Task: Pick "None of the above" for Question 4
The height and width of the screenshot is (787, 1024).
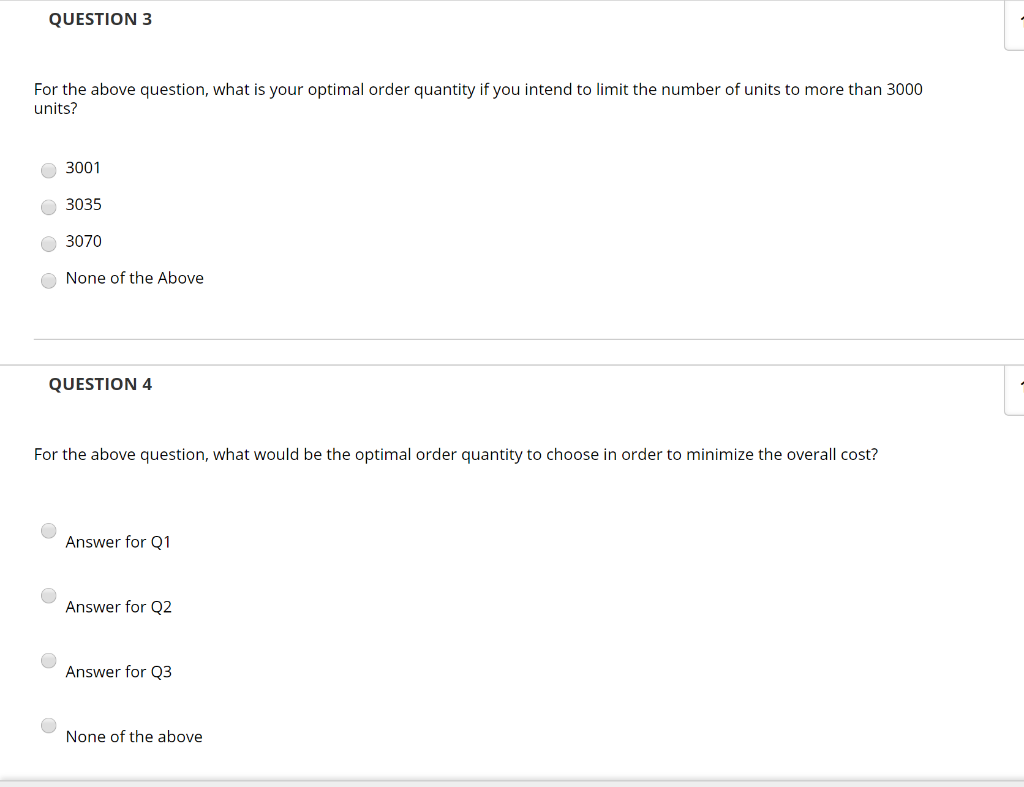Action: (48, 725)
